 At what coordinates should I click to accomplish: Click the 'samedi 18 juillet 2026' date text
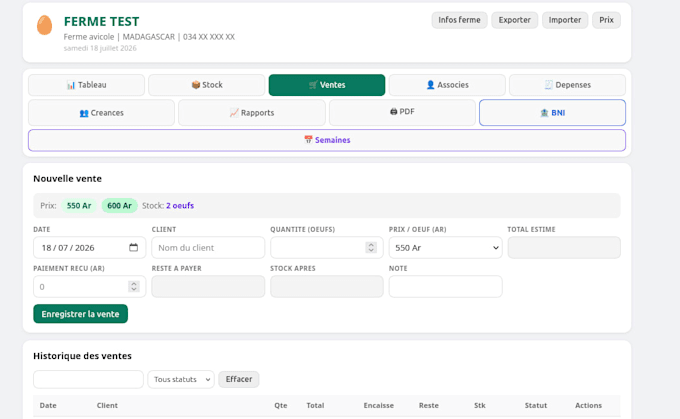coord(100,48)
